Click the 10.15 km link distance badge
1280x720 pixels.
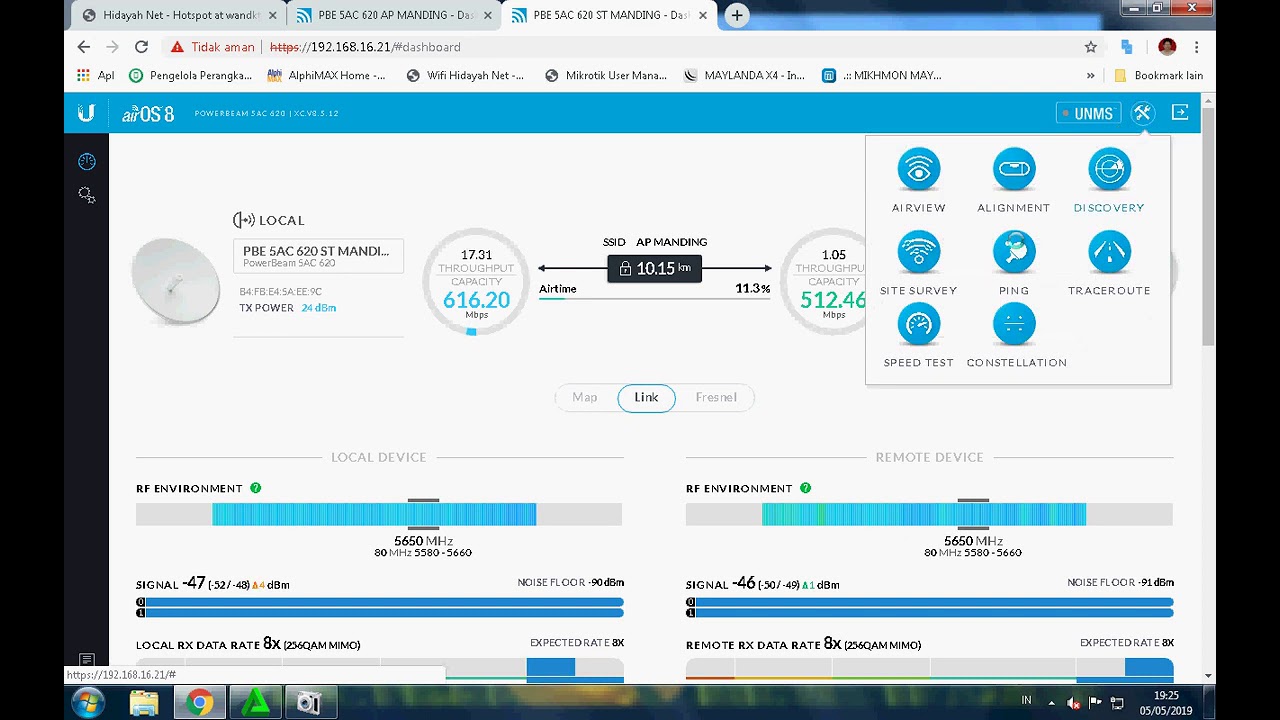coord(655,268)
